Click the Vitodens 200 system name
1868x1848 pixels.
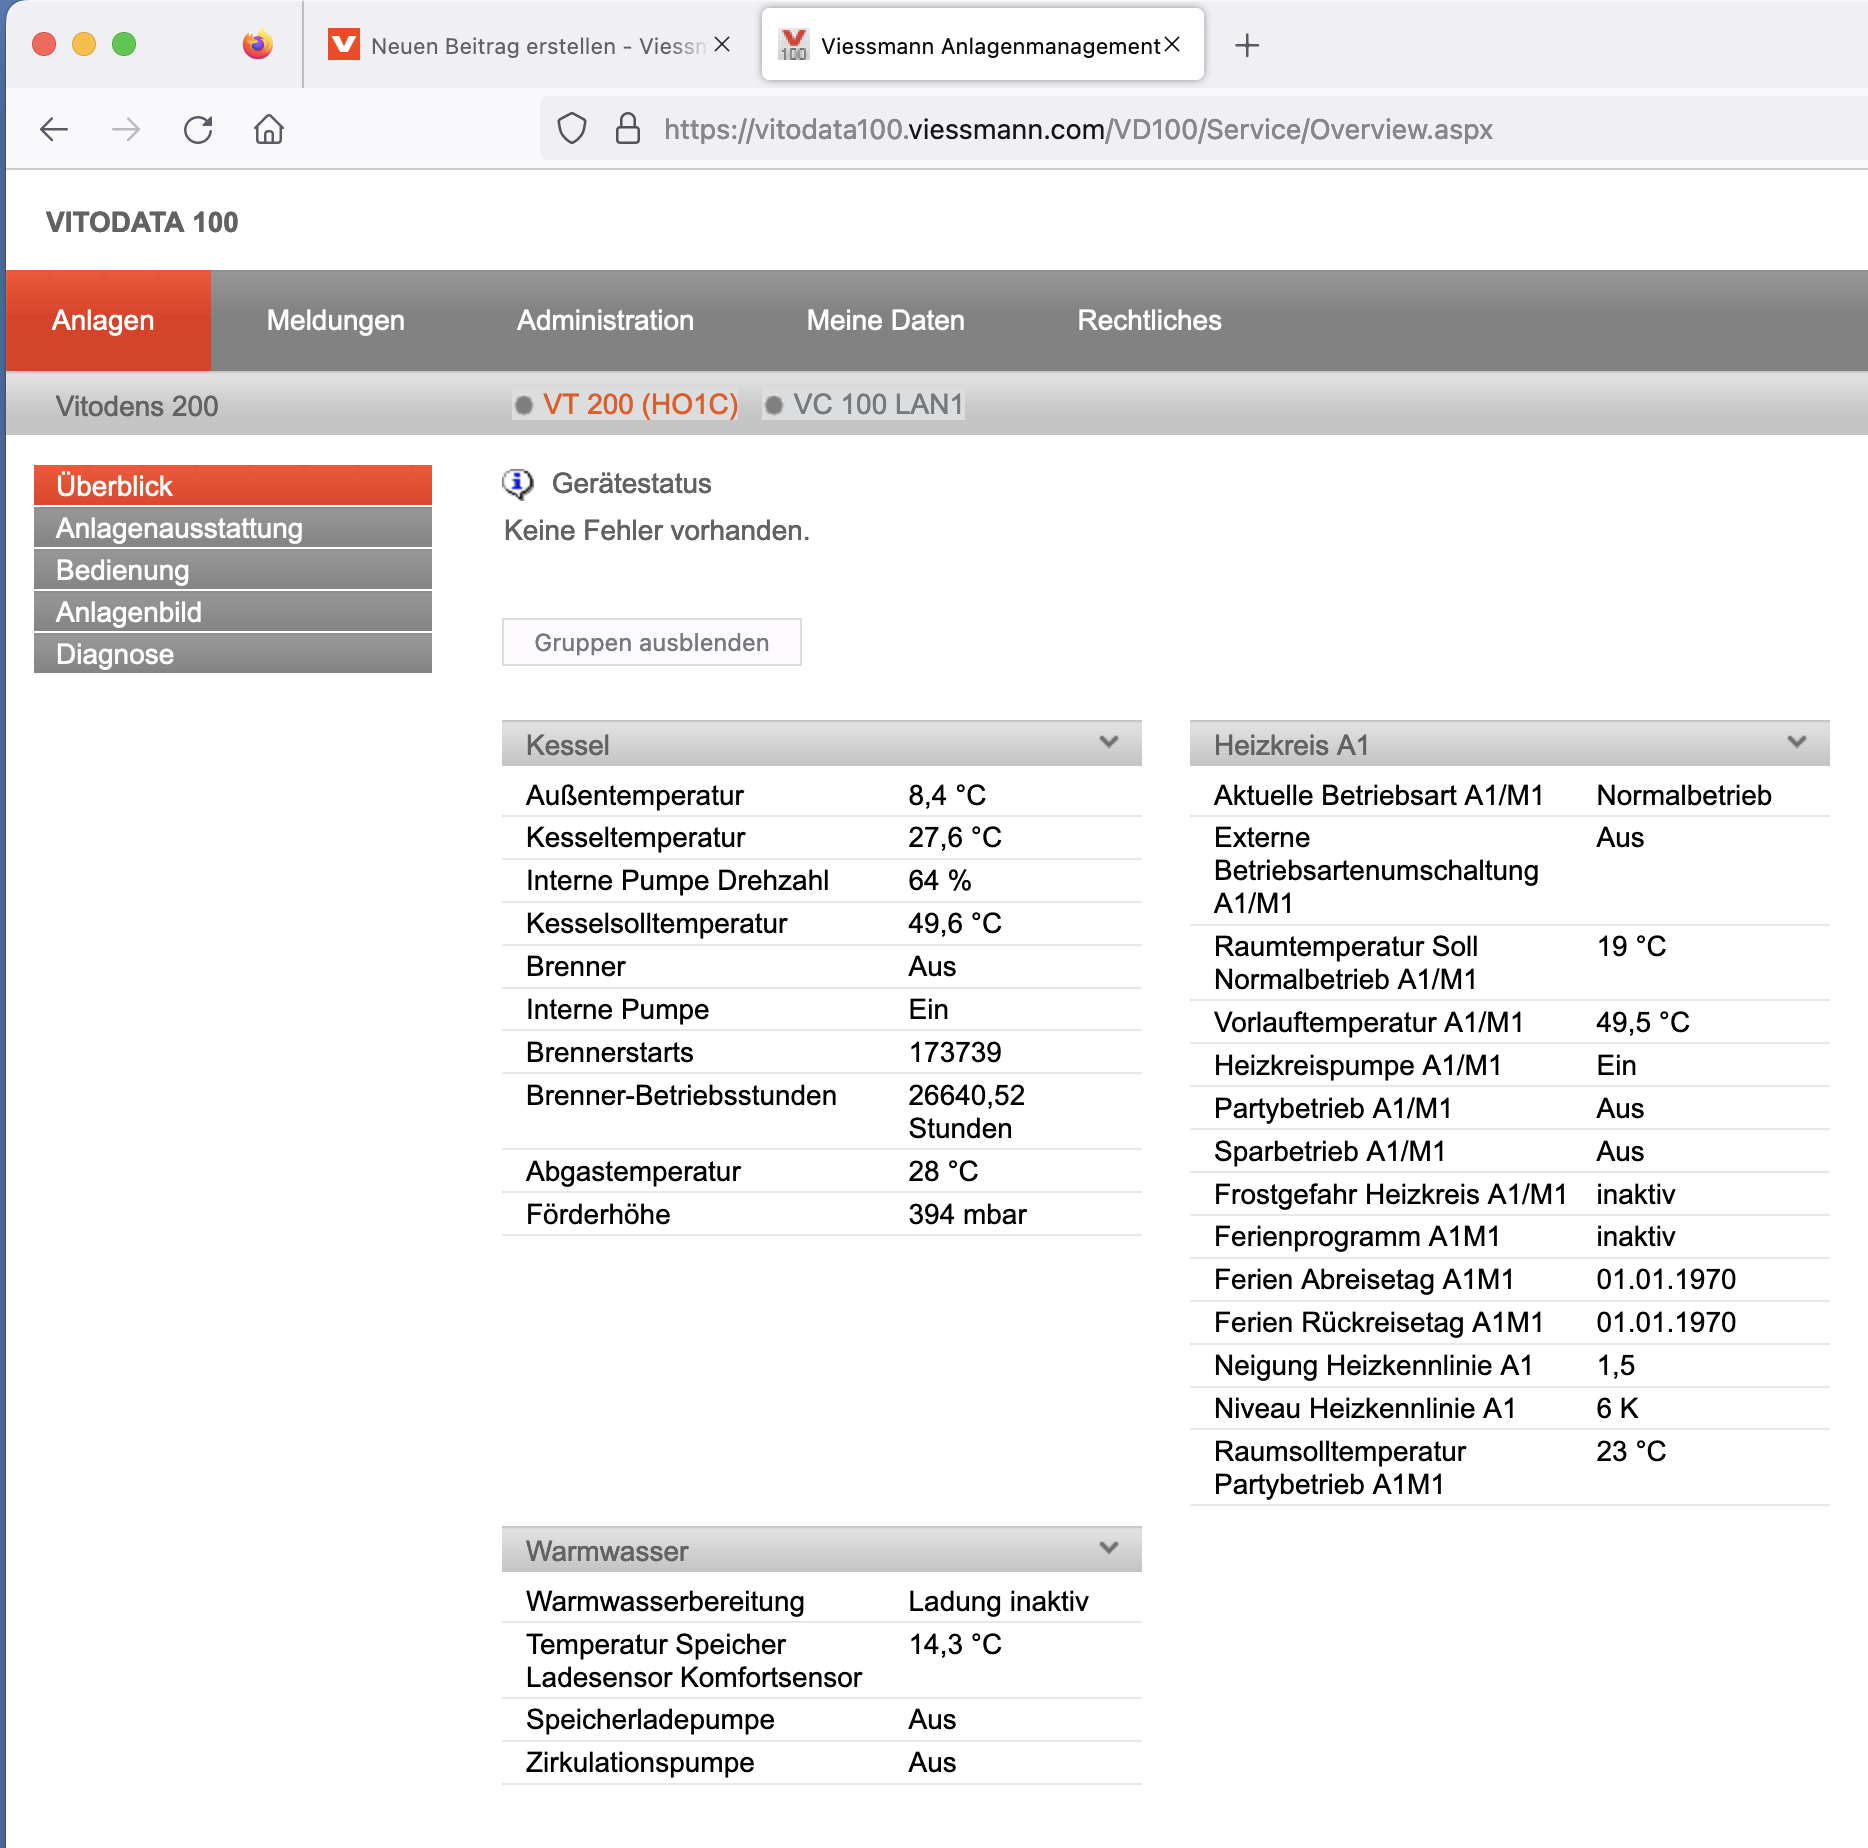pos(137,406)
